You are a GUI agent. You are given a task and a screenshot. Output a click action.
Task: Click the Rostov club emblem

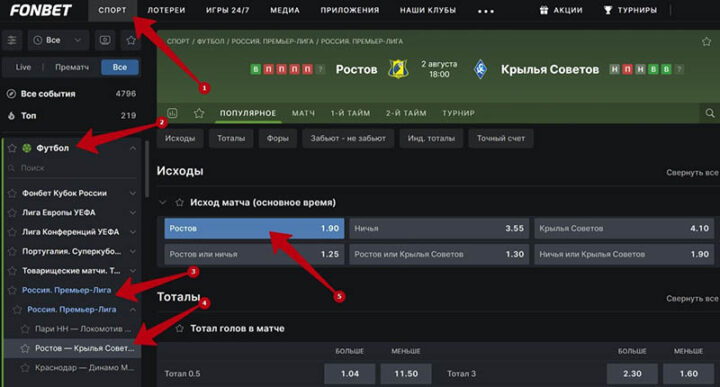coord(398,69)
